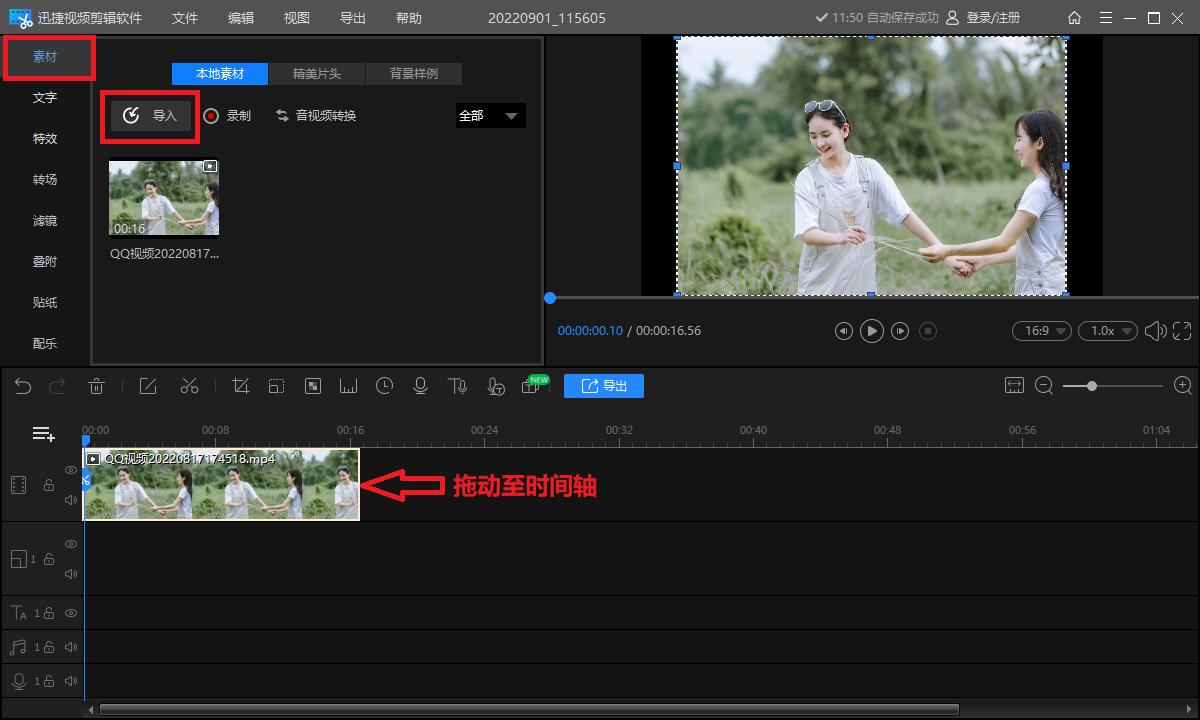The height and width of the screenshot is (720, 1200).
Task: Open the voiceover recording microphone tool
Action: tap(420, 386)
